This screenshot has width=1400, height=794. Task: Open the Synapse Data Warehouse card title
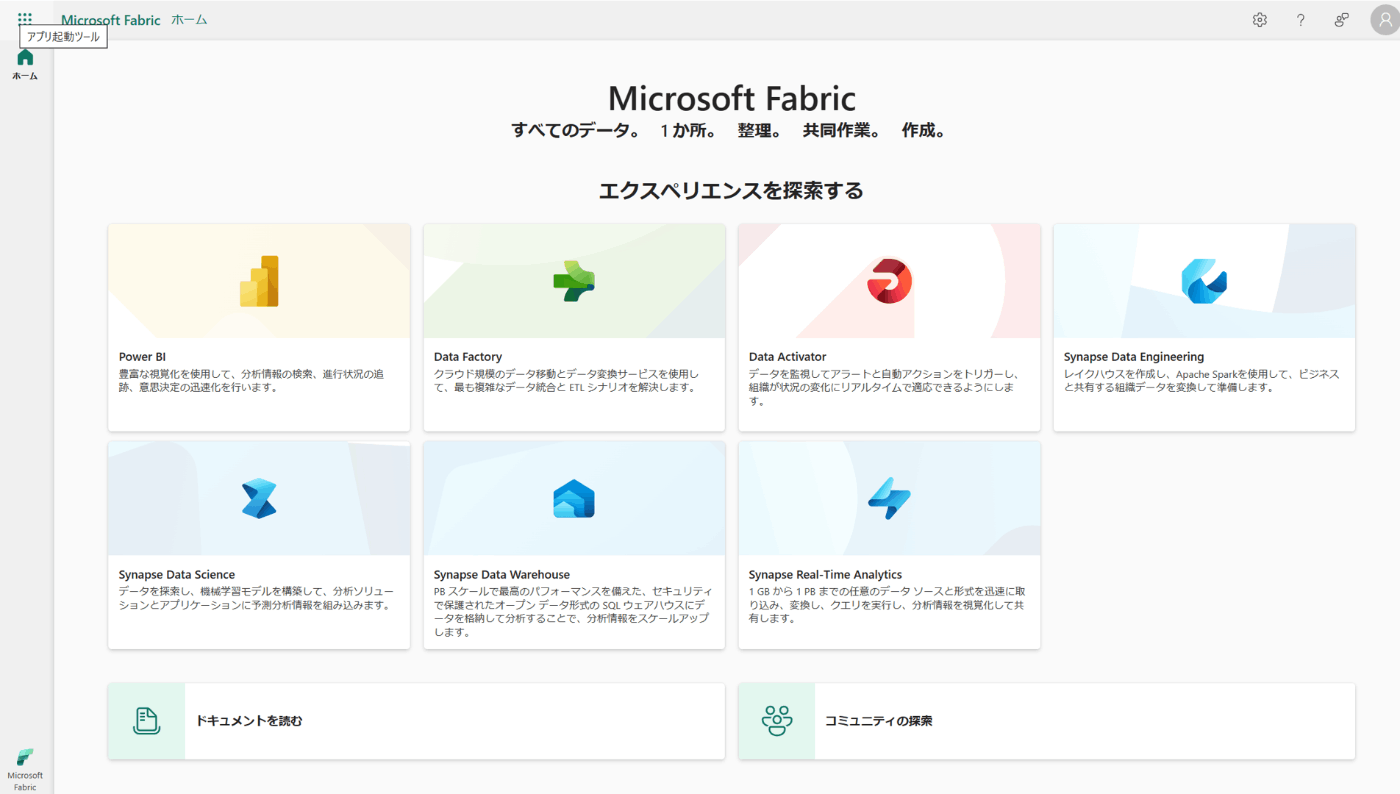(502, 575)
